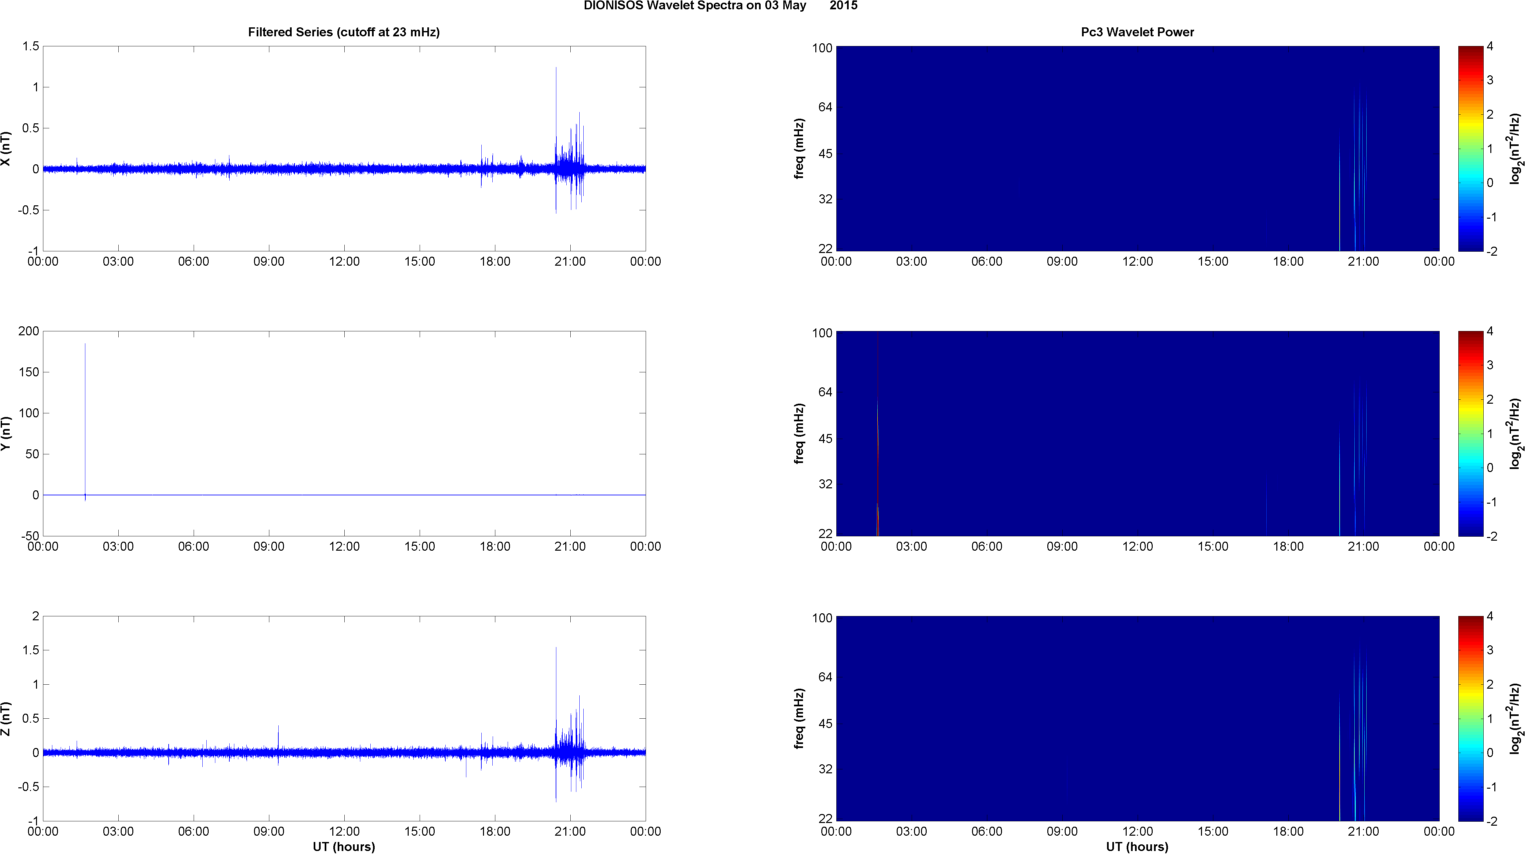Pick the colorbar beside the Z-component spectrogram
This screenshot has width=1525, height=854.
pos(1470,718)
